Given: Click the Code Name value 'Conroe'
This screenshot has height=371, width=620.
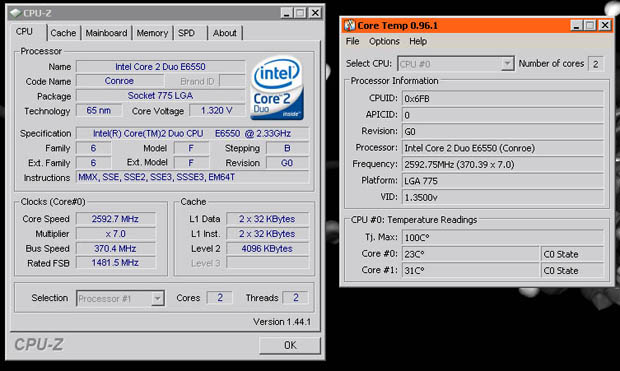Looking at the screenshot, I should [x=119, y=81].
